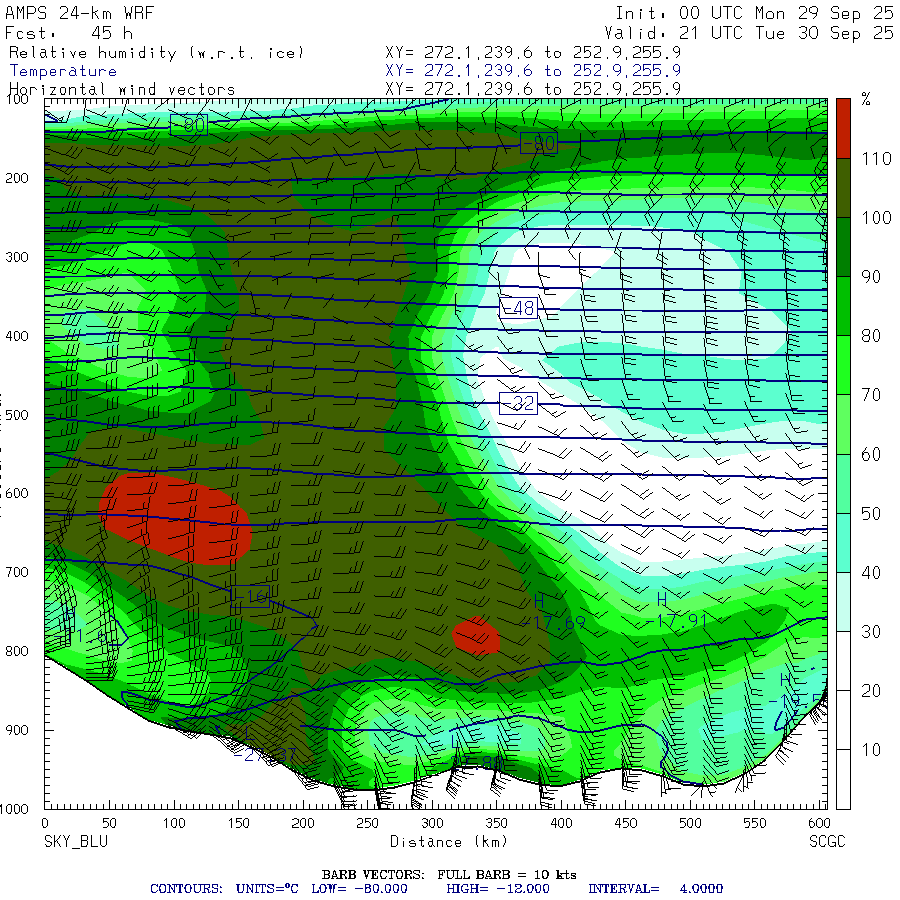Click the '90' legend value

(871, 277)
